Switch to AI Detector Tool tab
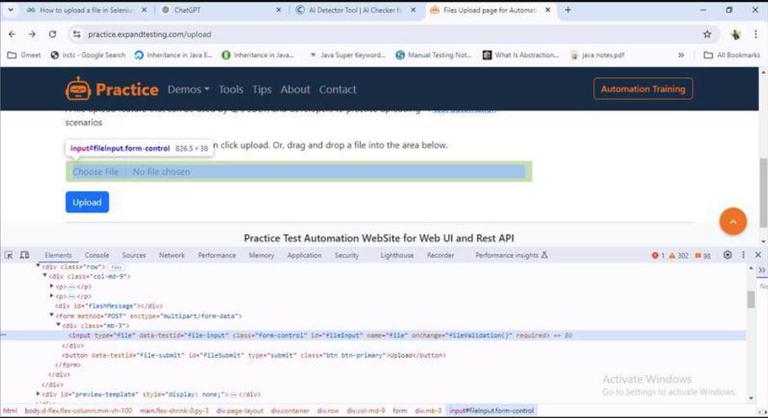768x418 pixels. [356, 10]
